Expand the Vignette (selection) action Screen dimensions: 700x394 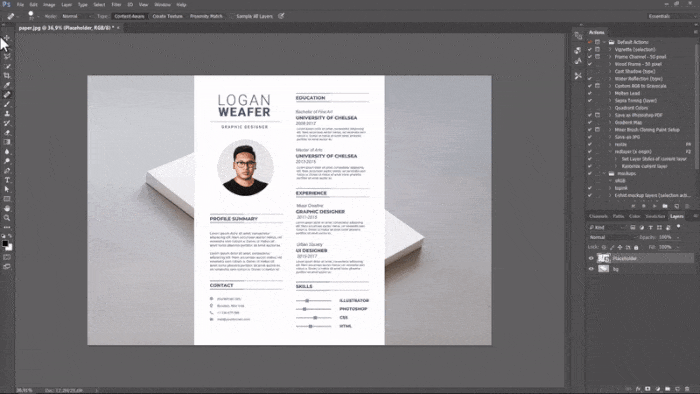[610, 50]
